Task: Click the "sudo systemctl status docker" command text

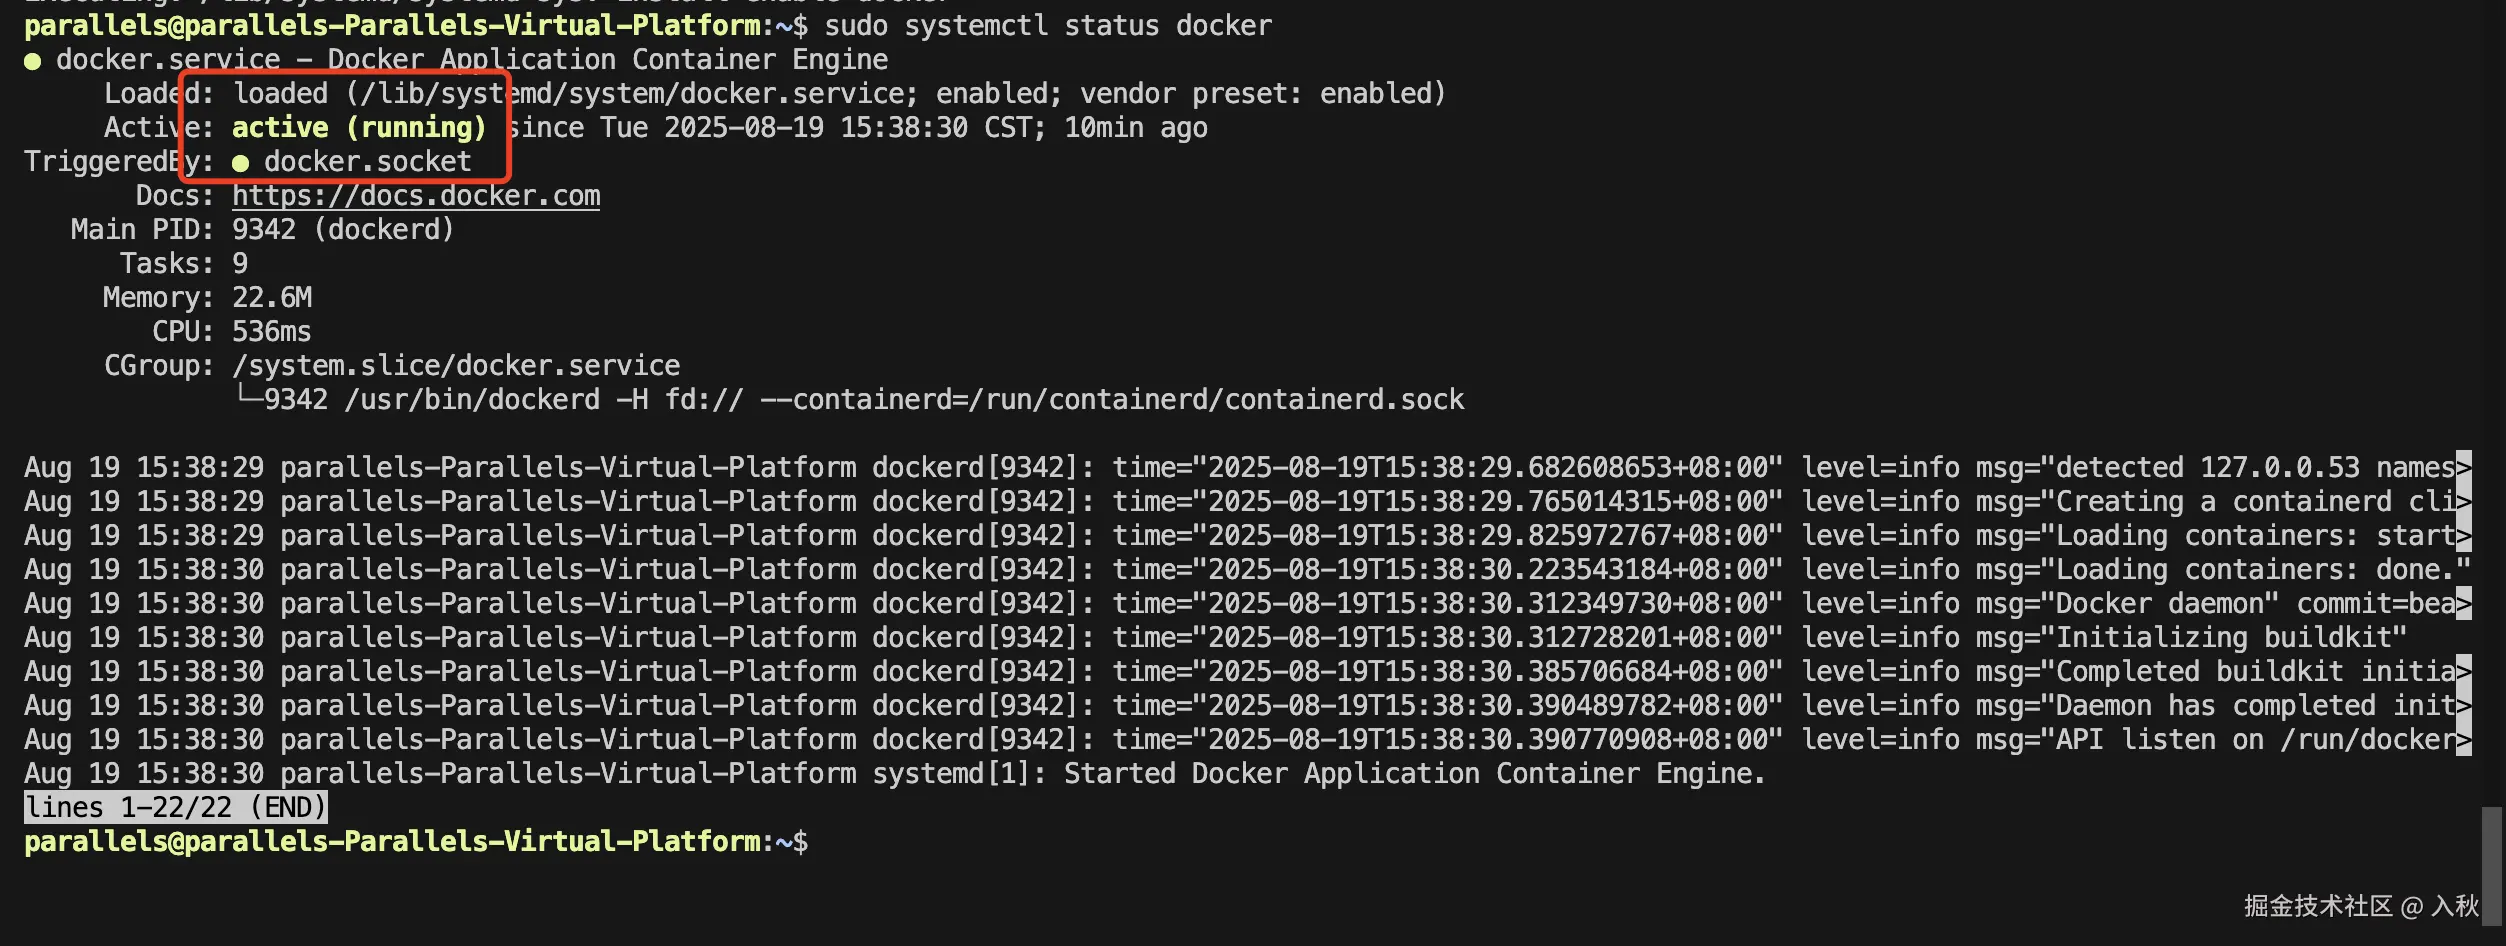Action: click(1048, 25)
